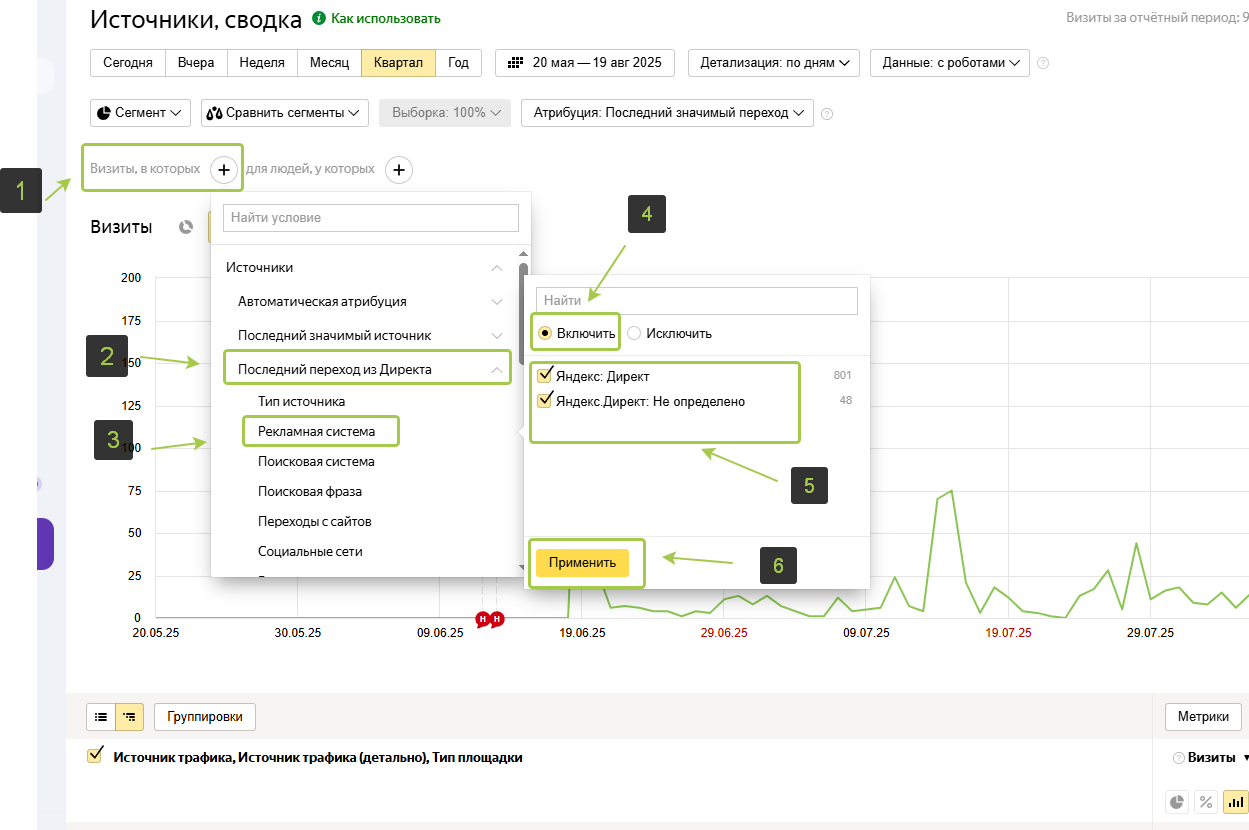Open the calendar icon of the date range
Screen dimensions: 1249x830
point(516,62)
